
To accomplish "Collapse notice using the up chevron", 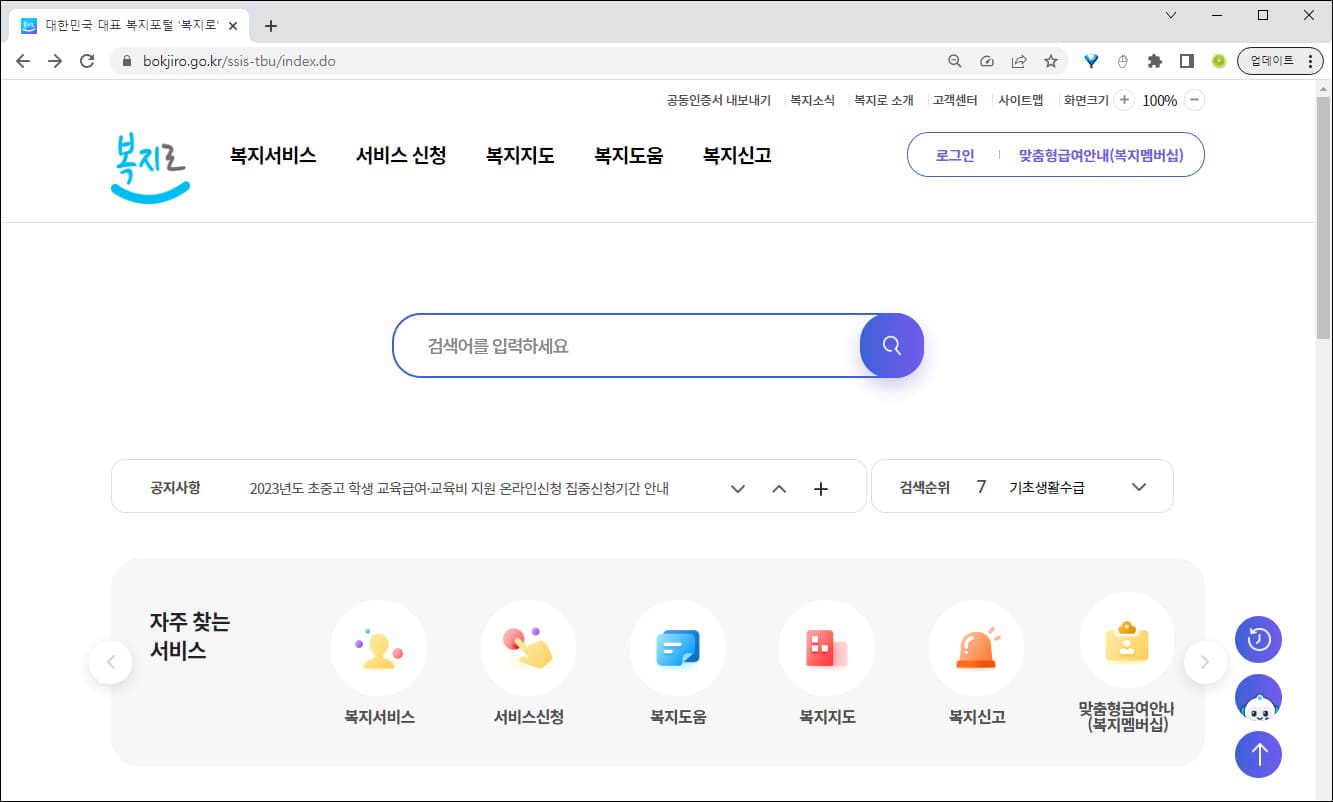I will coord(779,488).
